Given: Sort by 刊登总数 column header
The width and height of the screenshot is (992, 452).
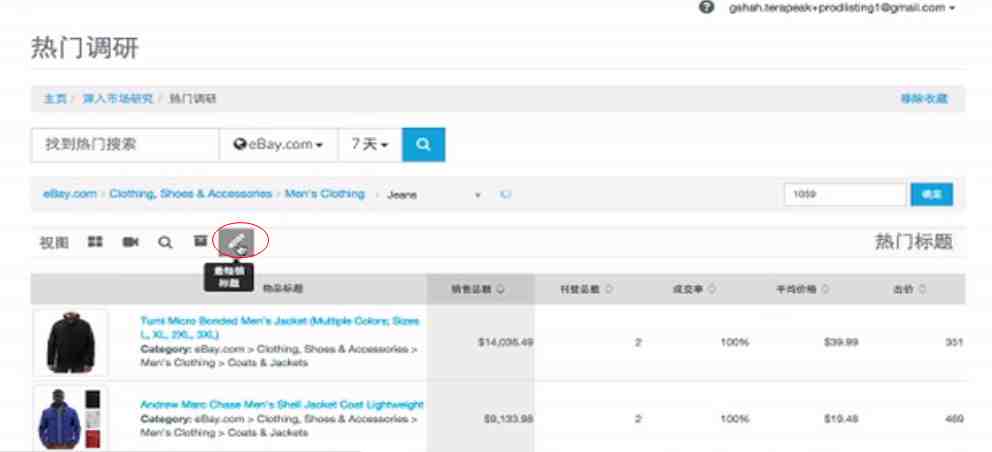Looking at the screenshot, I should 586,289.
